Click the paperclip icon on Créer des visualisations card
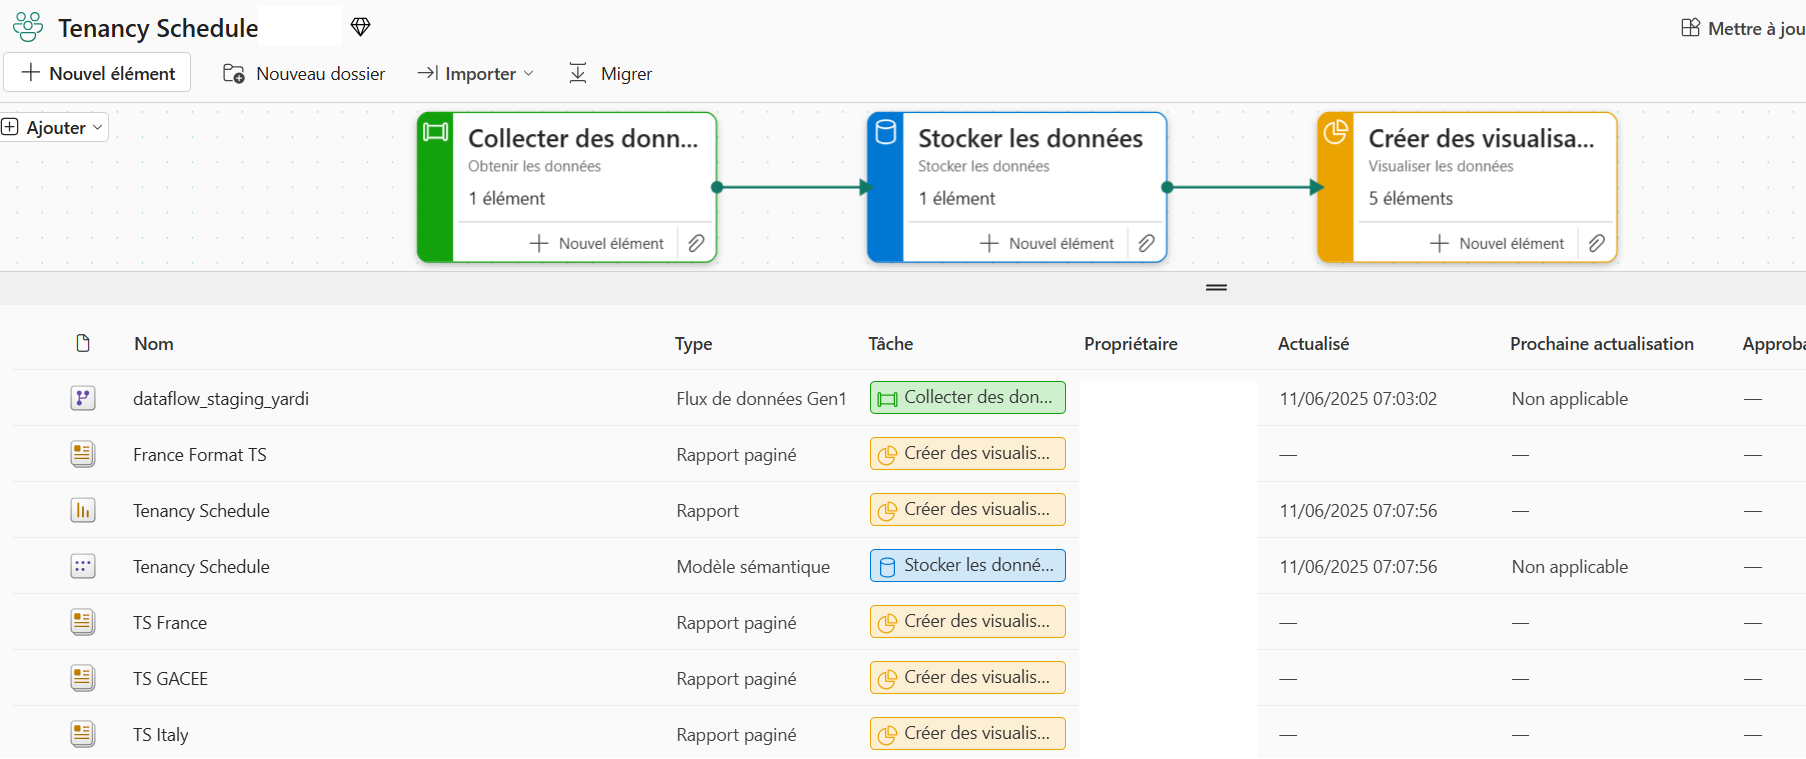 point(1597,243)
